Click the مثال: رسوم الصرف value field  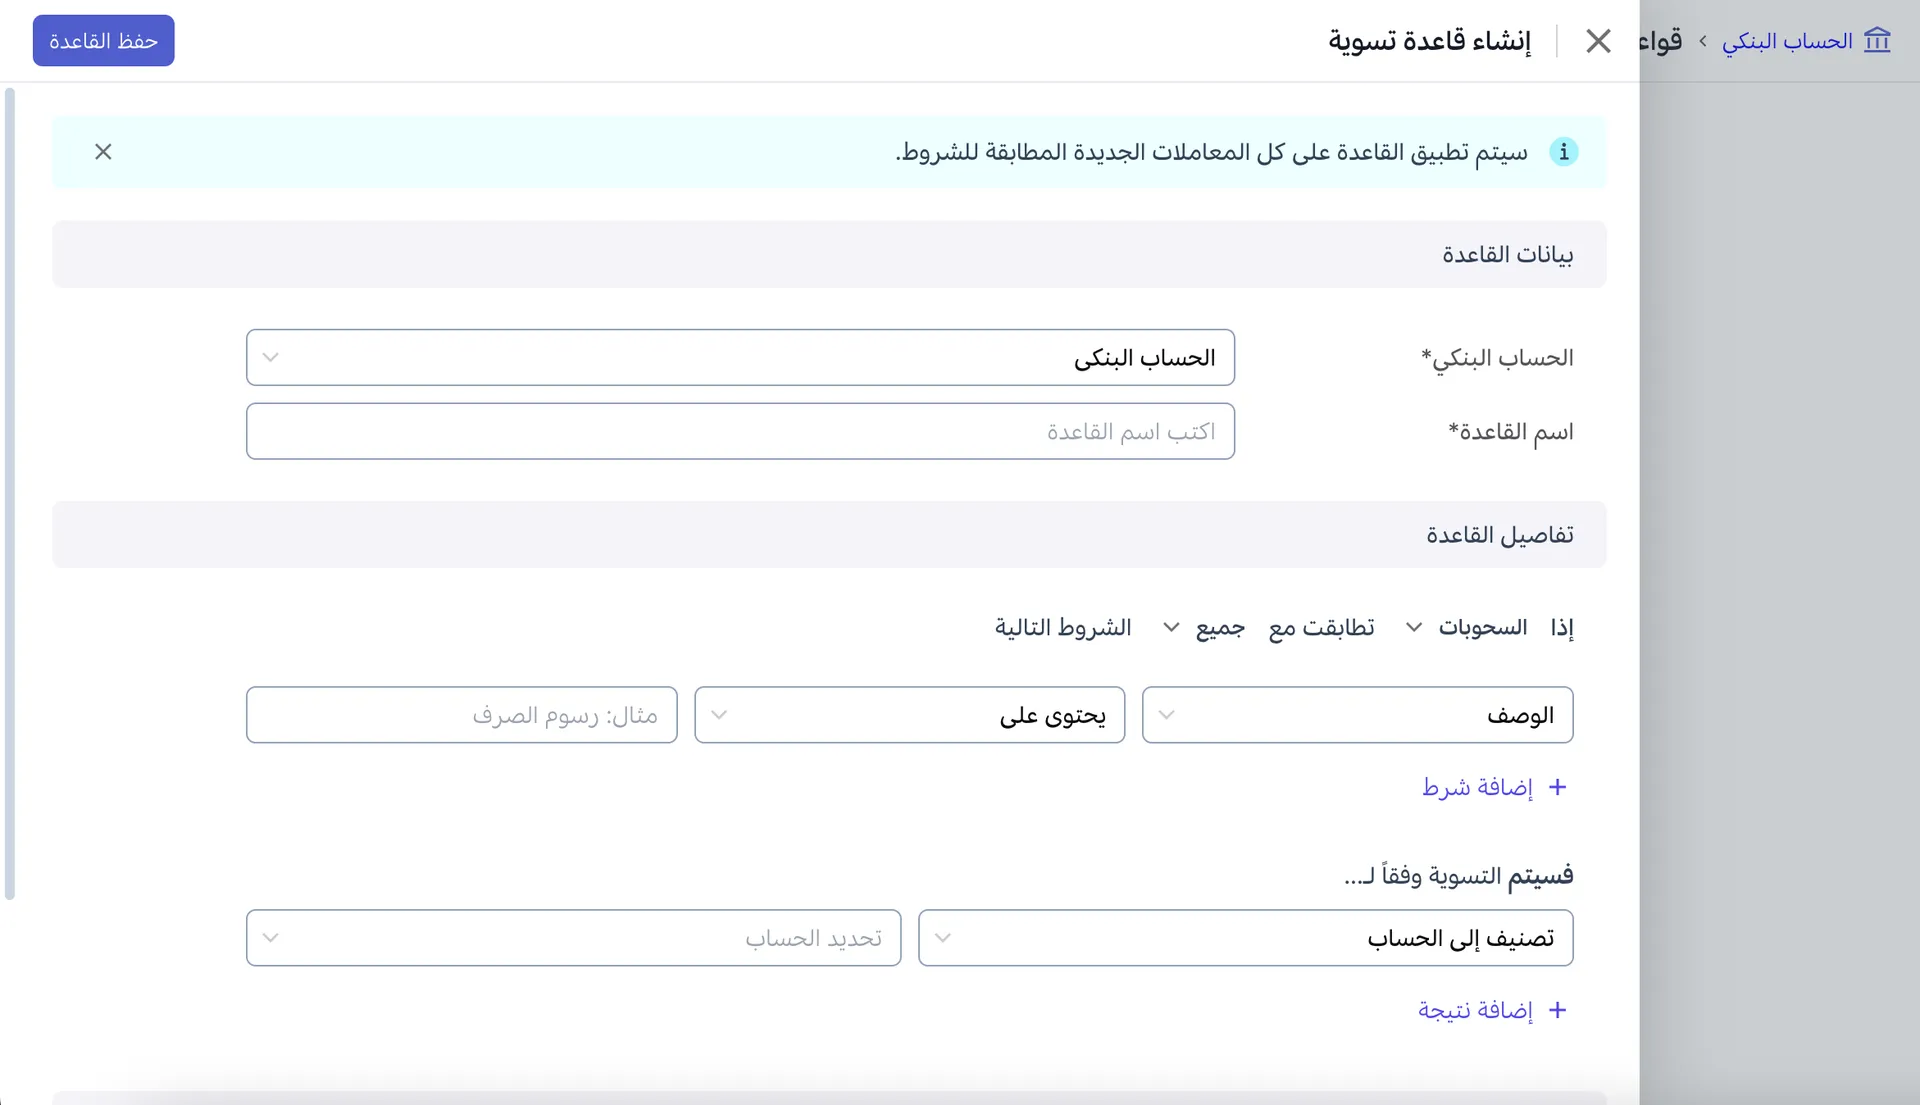click(x=462, y=715)
